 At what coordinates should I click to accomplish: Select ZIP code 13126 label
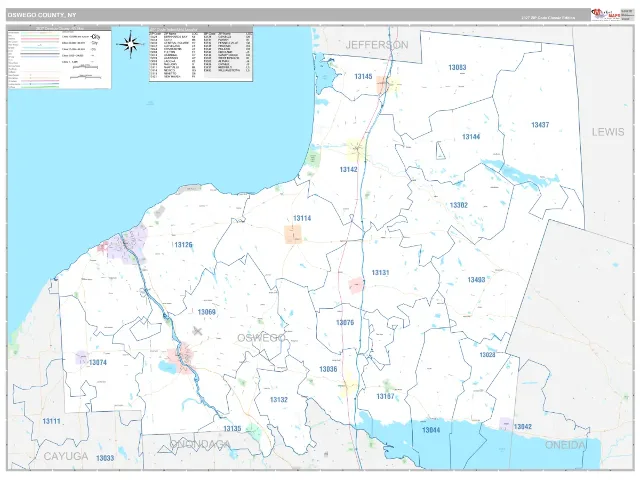coord(183,245)
